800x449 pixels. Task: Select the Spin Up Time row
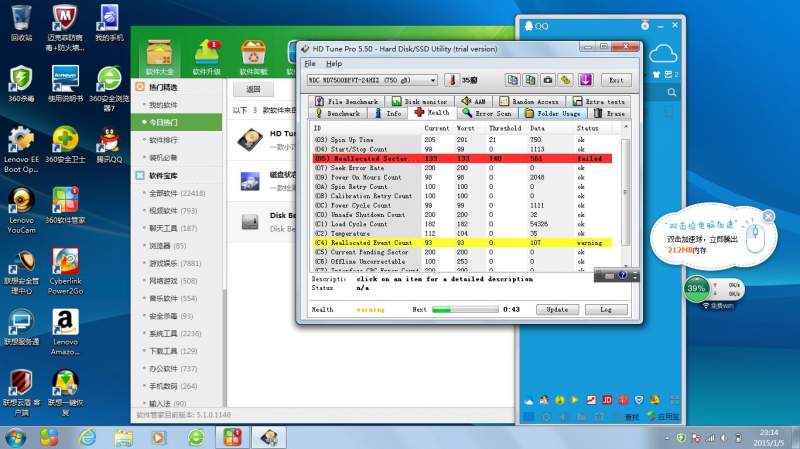462,140
